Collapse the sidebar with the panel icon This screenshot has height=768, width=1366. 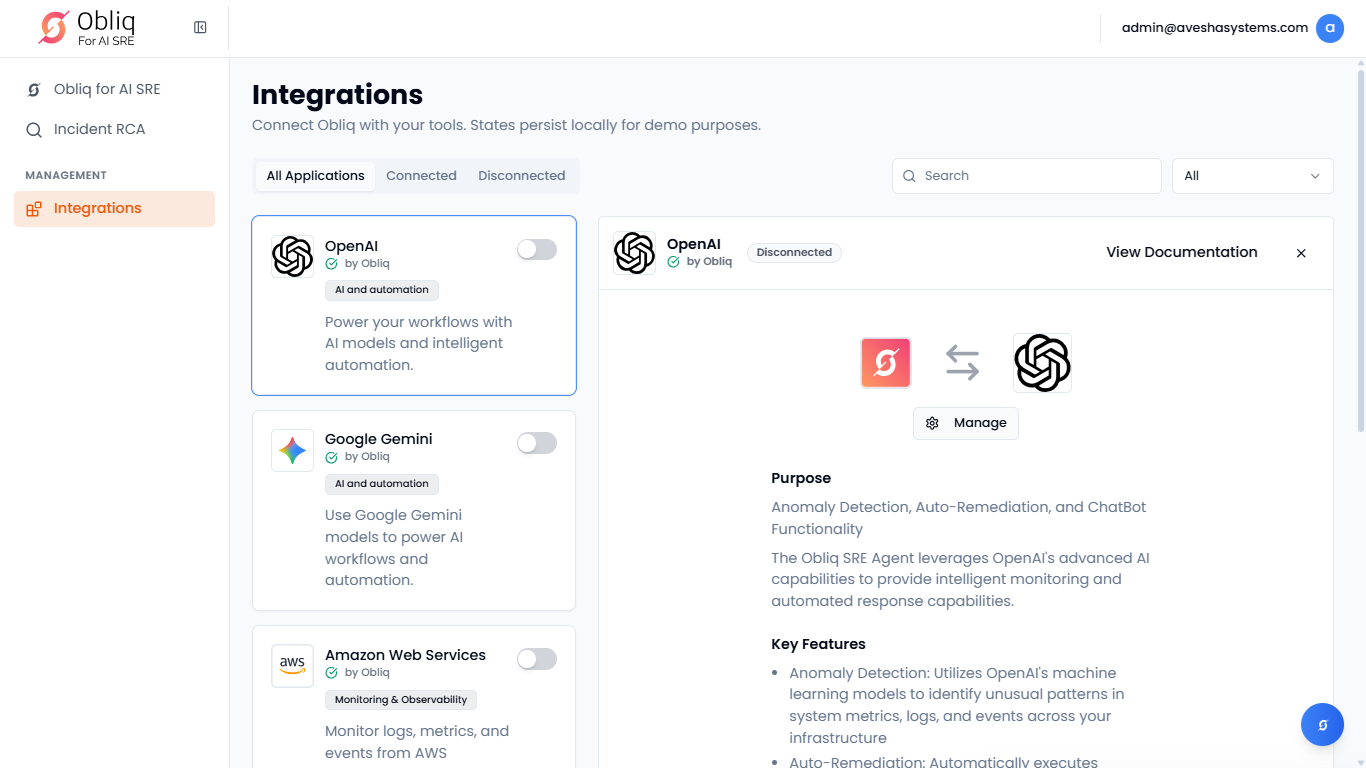point(200,28)
